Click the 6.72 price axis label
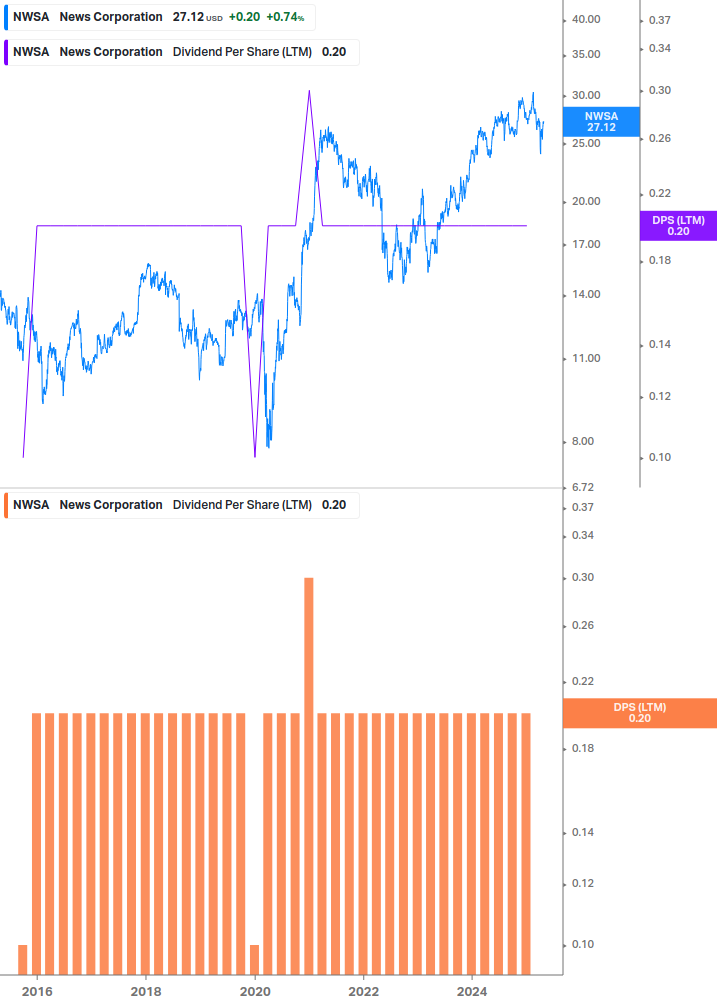Screen dimensions: 717x1005 583,488
